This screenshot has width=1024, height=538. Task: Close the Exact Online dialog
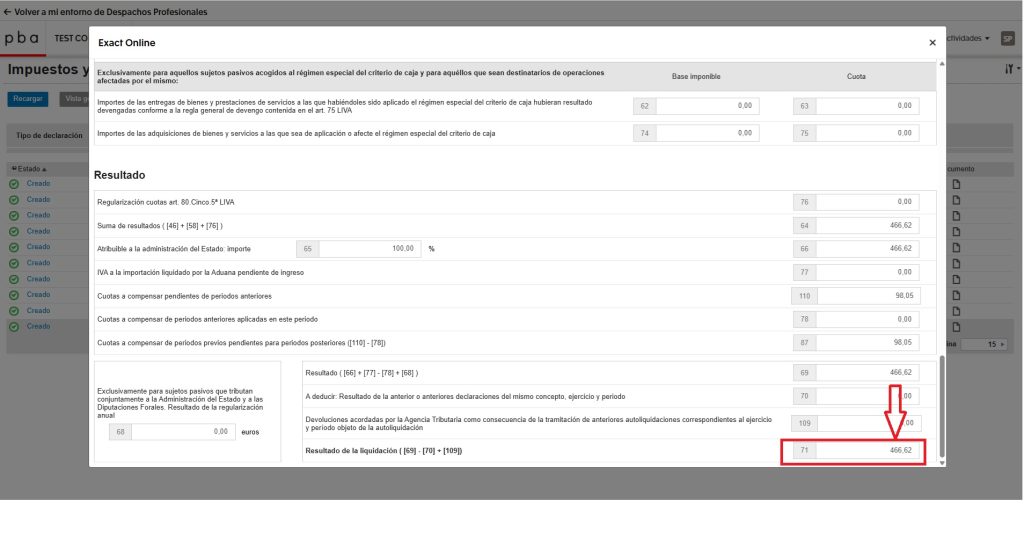932,43
